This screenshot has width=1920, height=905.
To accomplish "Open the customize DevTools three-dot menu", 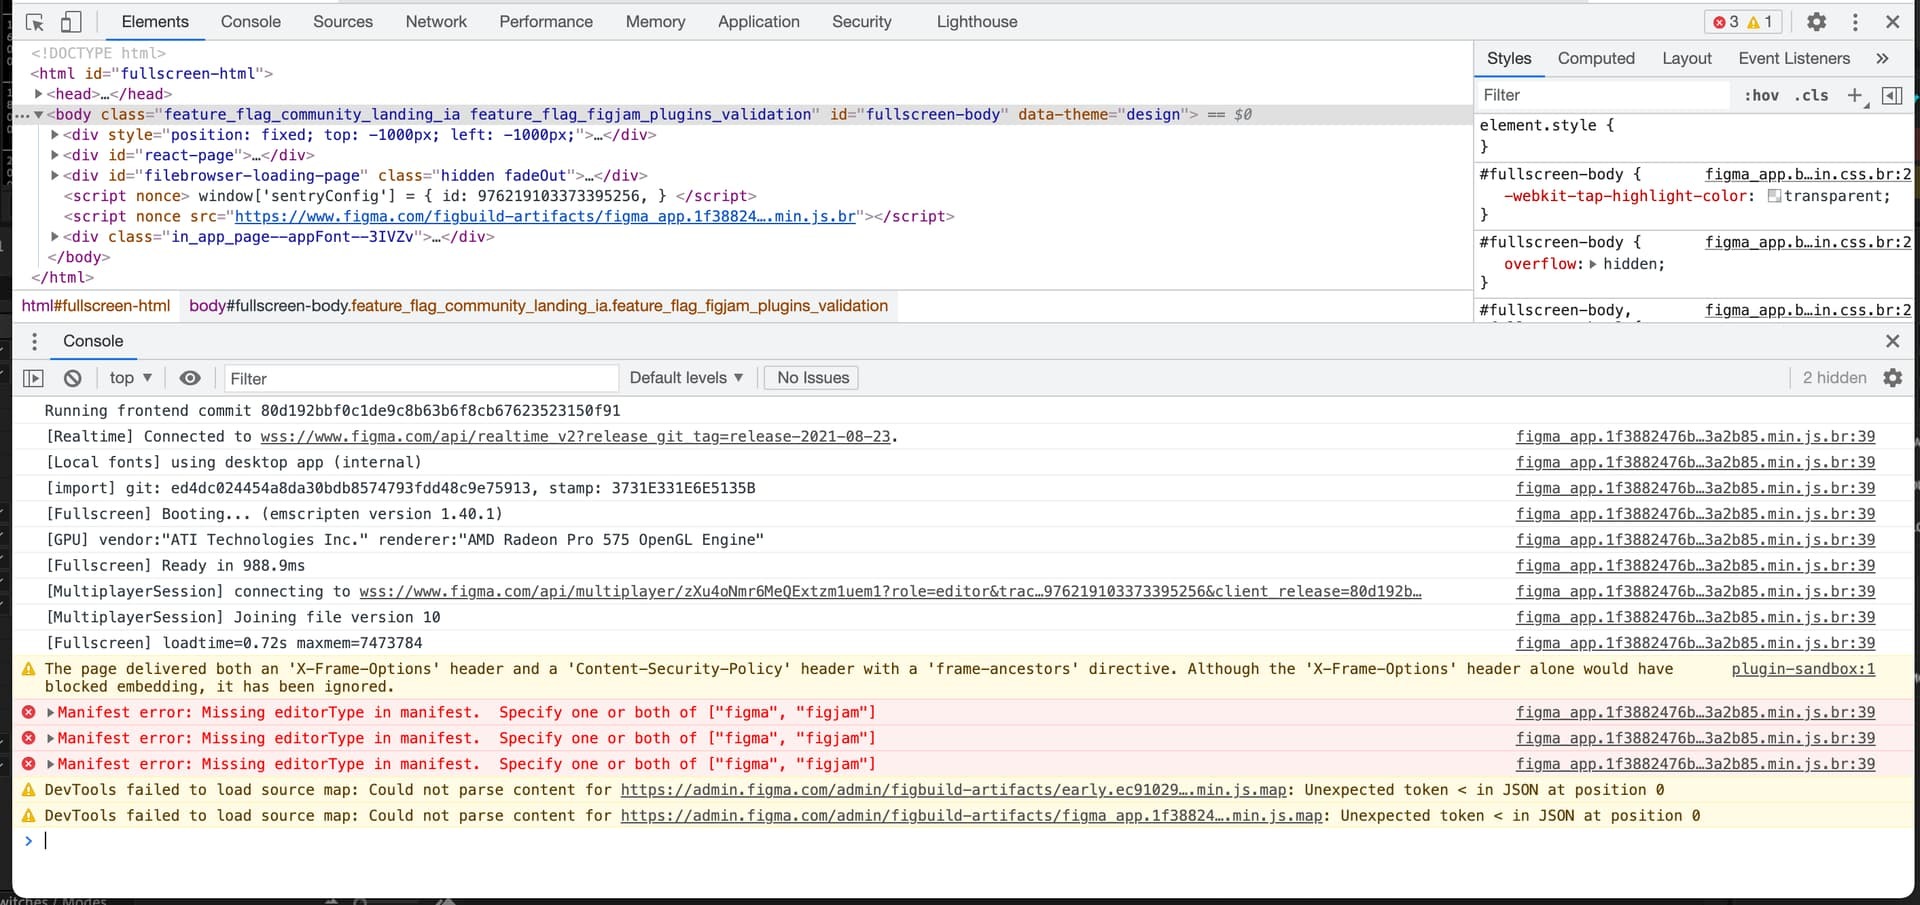I will pyautogui.click(x=1855, y=22).
